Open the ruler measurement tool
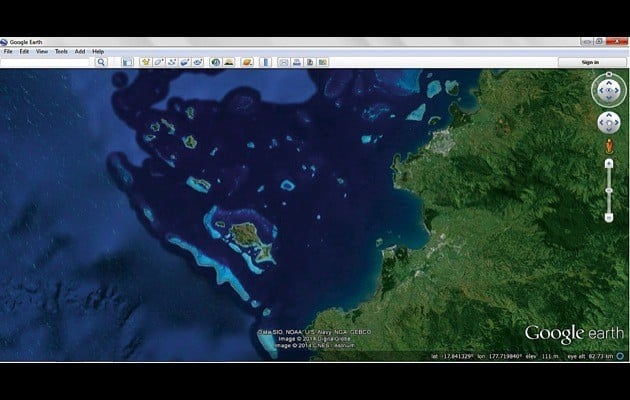This screenshot has width=630, height=400. (266, 62)
